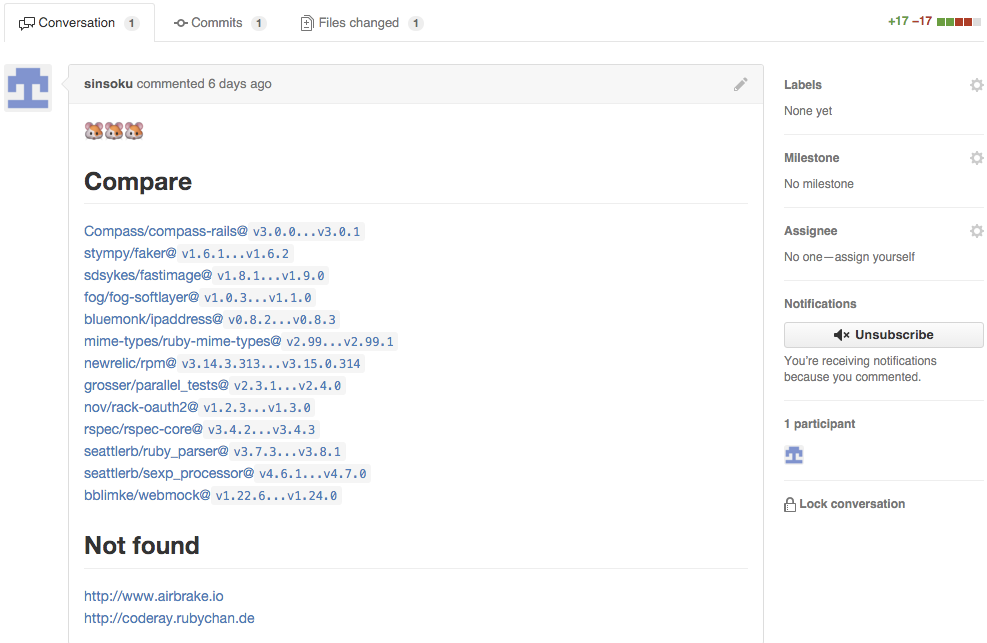Click the +17 −17 diffstat bar
This screenshot has width=987, height=643.
click(934, 21)
